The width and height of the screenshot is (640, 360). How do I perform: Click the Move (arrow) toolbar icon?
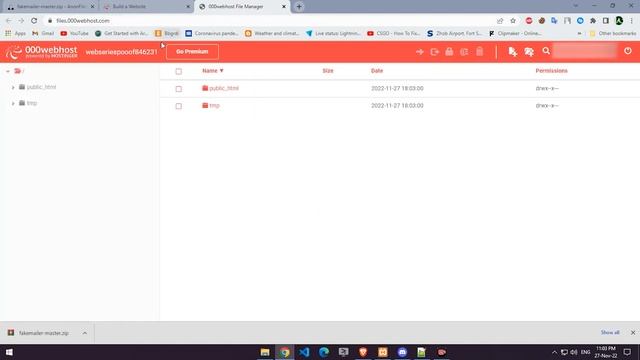420,52
